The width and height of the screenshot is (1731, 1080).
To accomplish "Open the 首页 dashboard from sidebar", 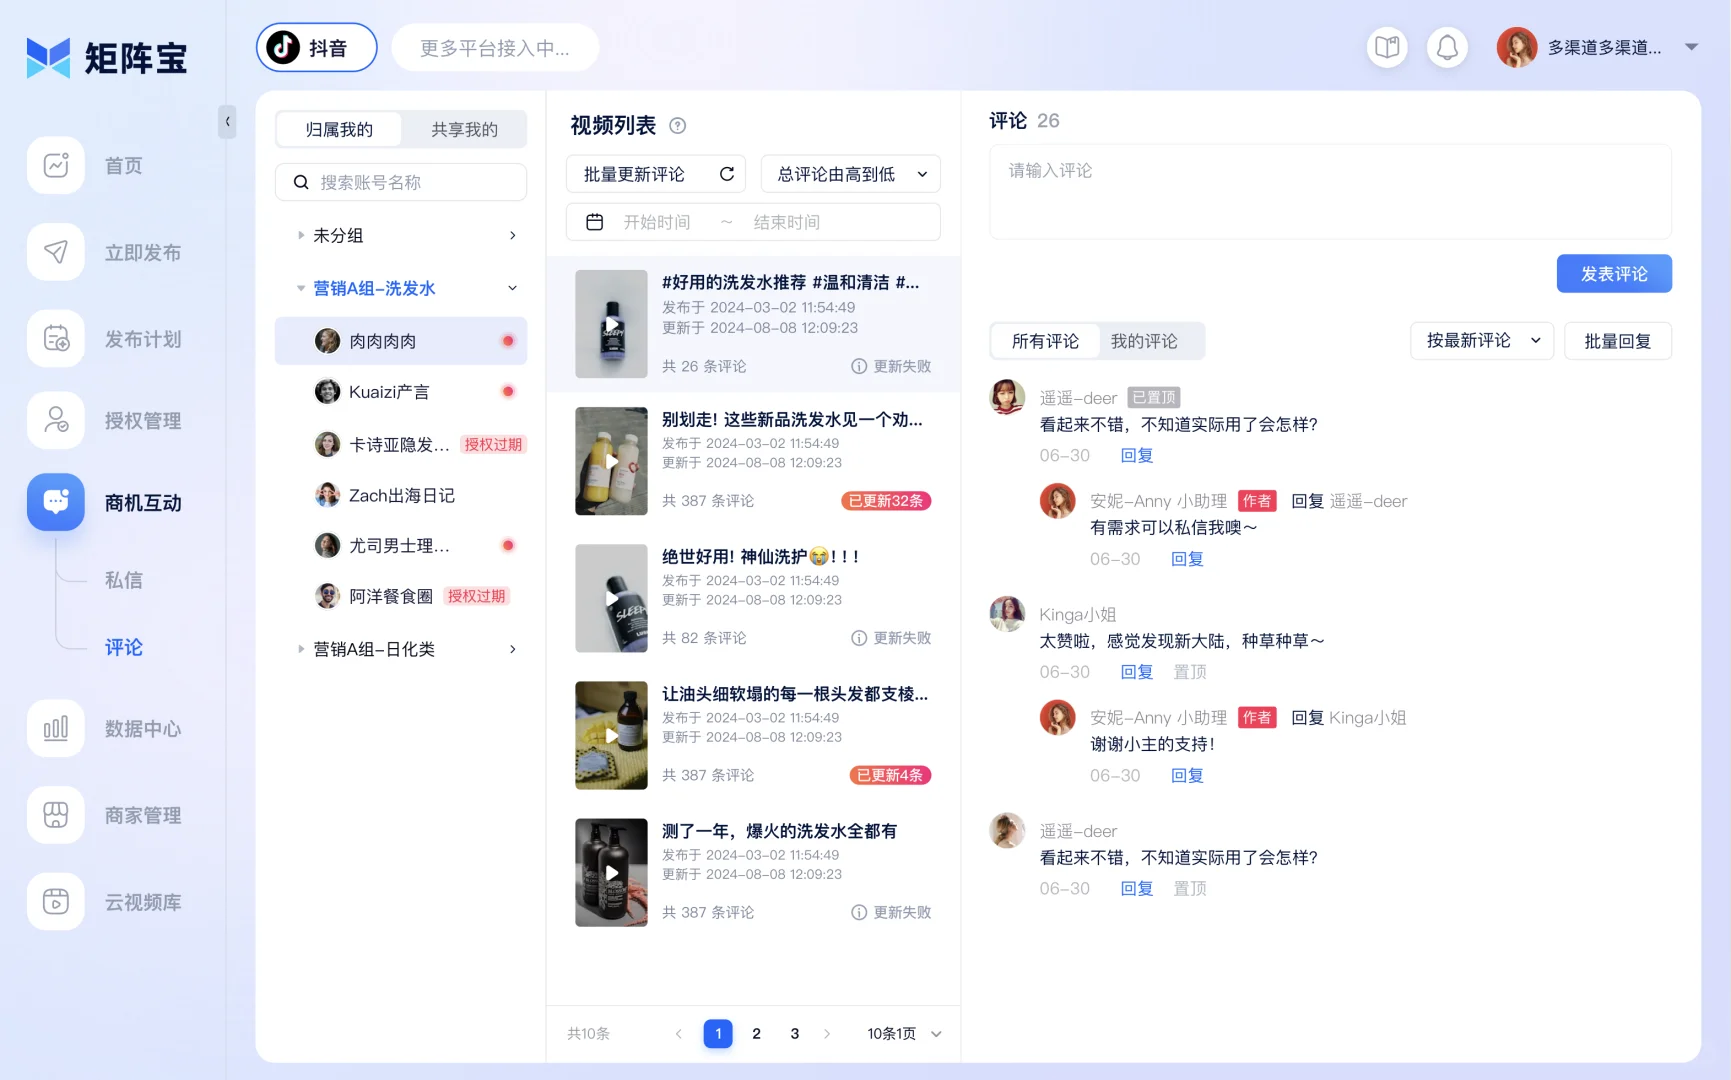I will 122,165.
